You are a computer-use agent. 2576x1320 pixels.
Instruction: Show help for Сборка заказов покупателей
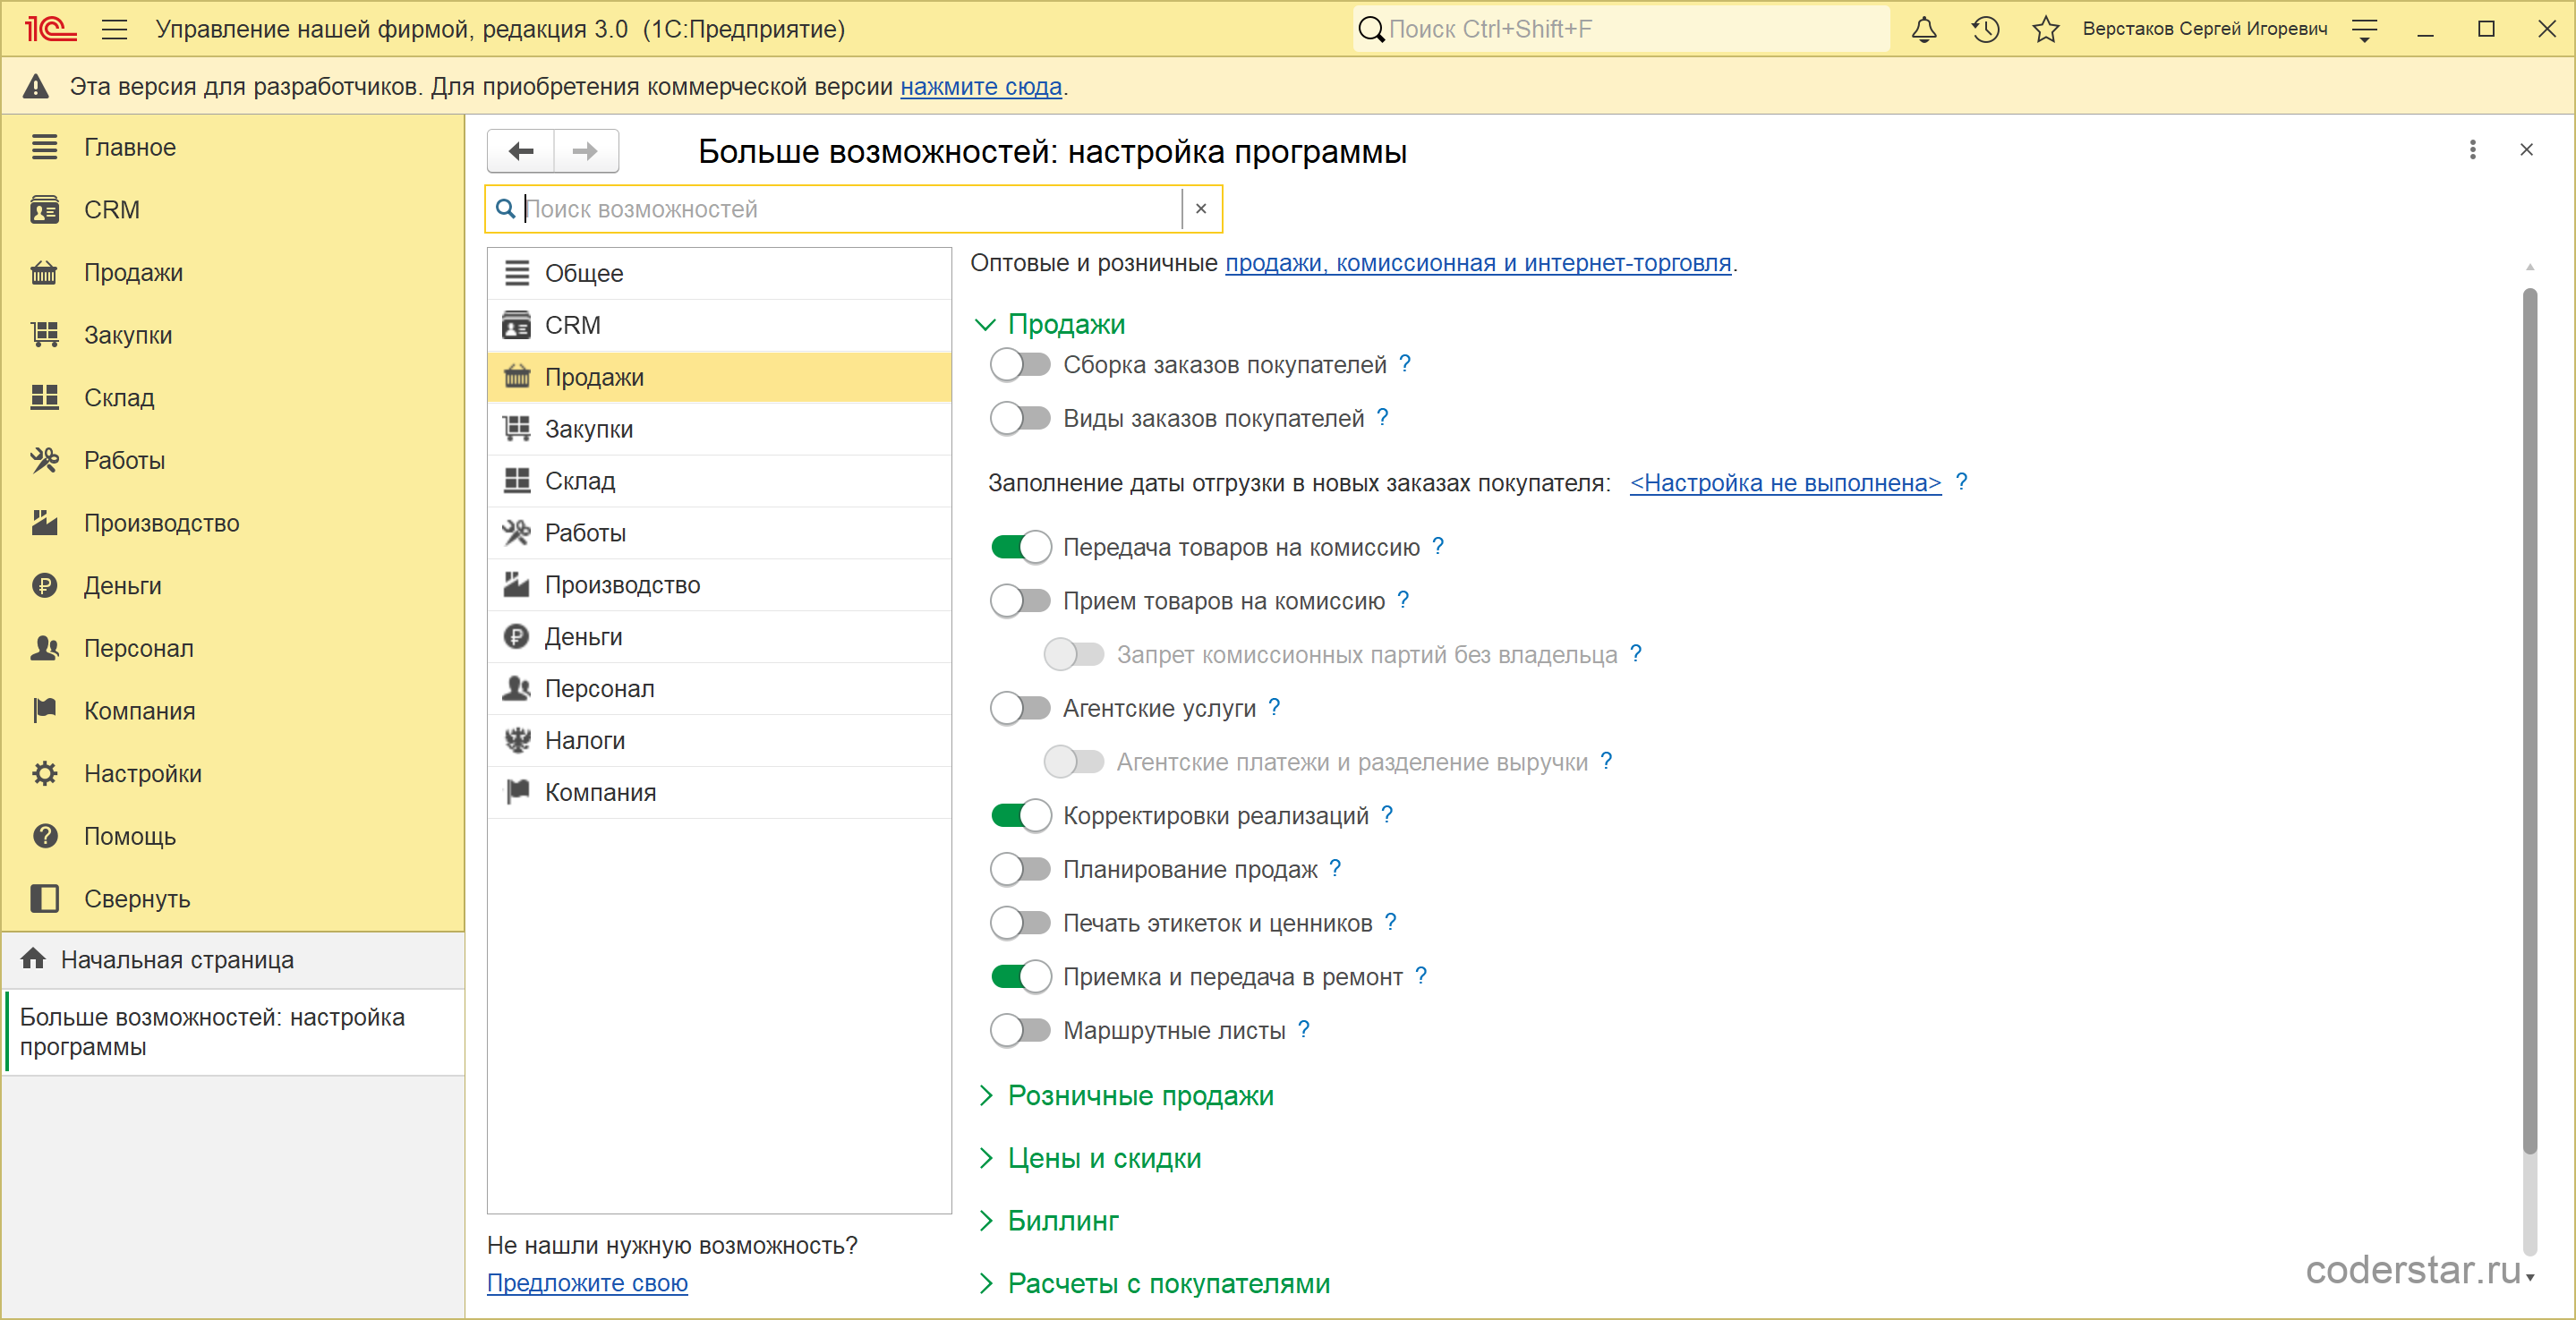point(1405,364)
